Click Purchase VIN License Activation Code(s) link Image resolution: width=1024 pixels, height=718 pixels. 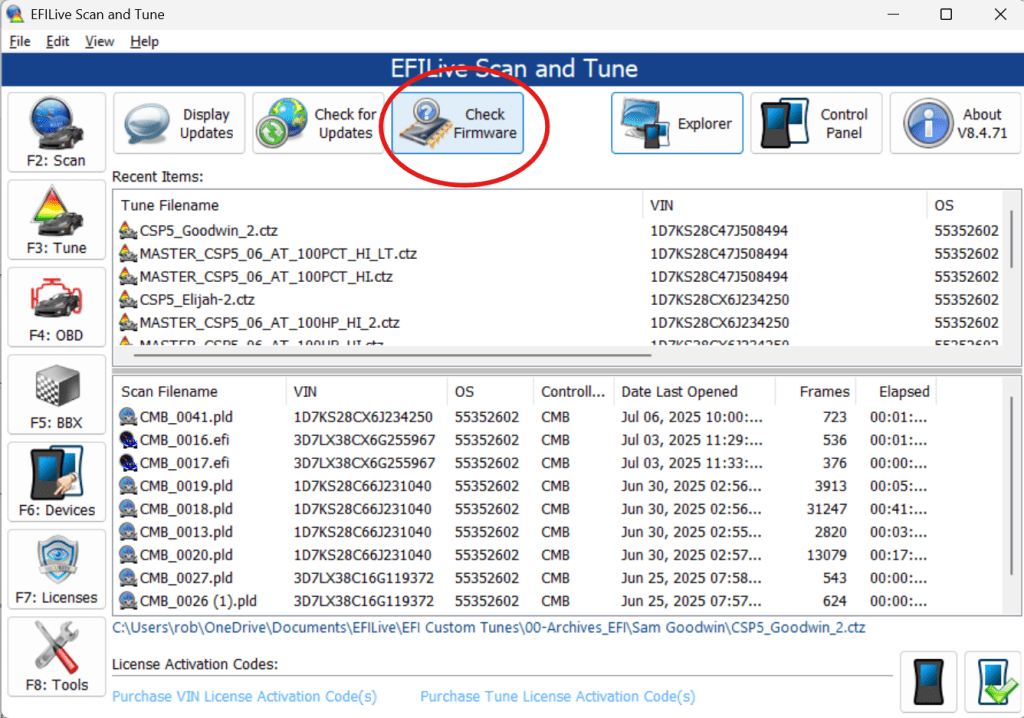pos(244,696)
